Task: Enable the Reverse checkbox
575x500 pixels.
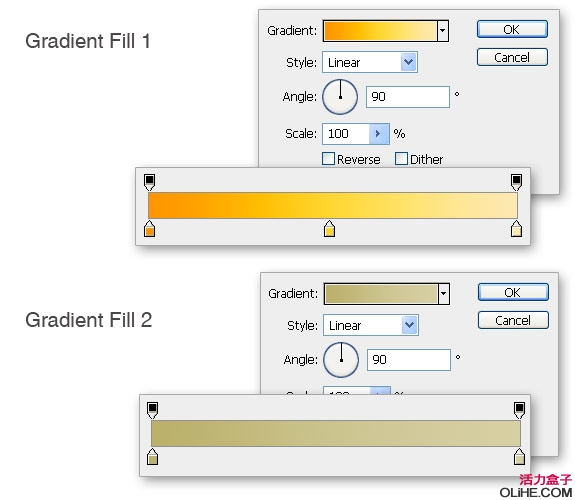Action: pos(328,159)
